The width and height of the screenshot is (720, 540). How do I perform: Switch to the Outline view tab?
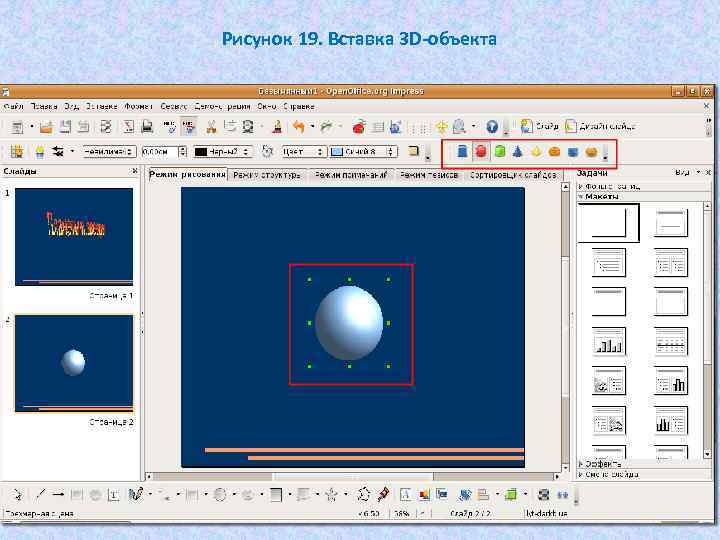click(x=267, y=175)
